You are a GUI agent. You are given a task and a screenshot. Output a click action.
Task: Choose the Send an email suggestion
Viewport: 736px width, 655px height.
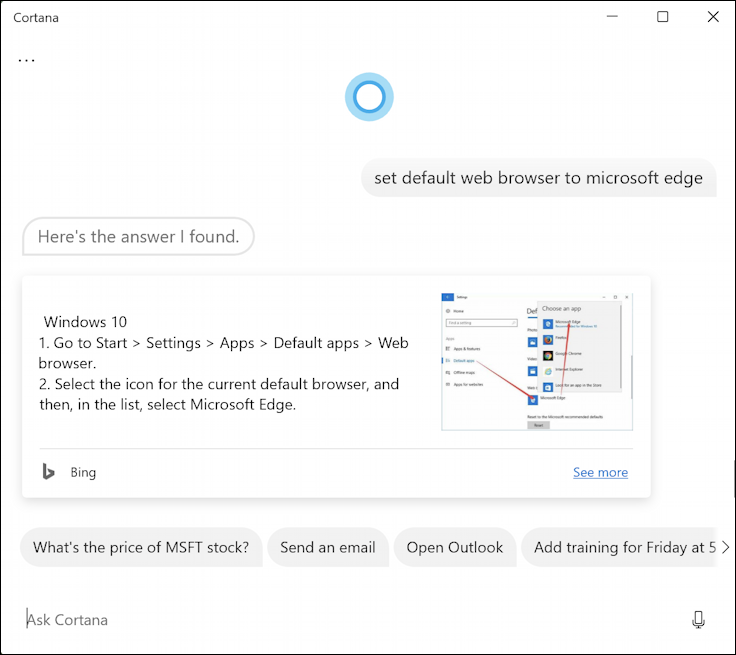click(x=328, y=547)
